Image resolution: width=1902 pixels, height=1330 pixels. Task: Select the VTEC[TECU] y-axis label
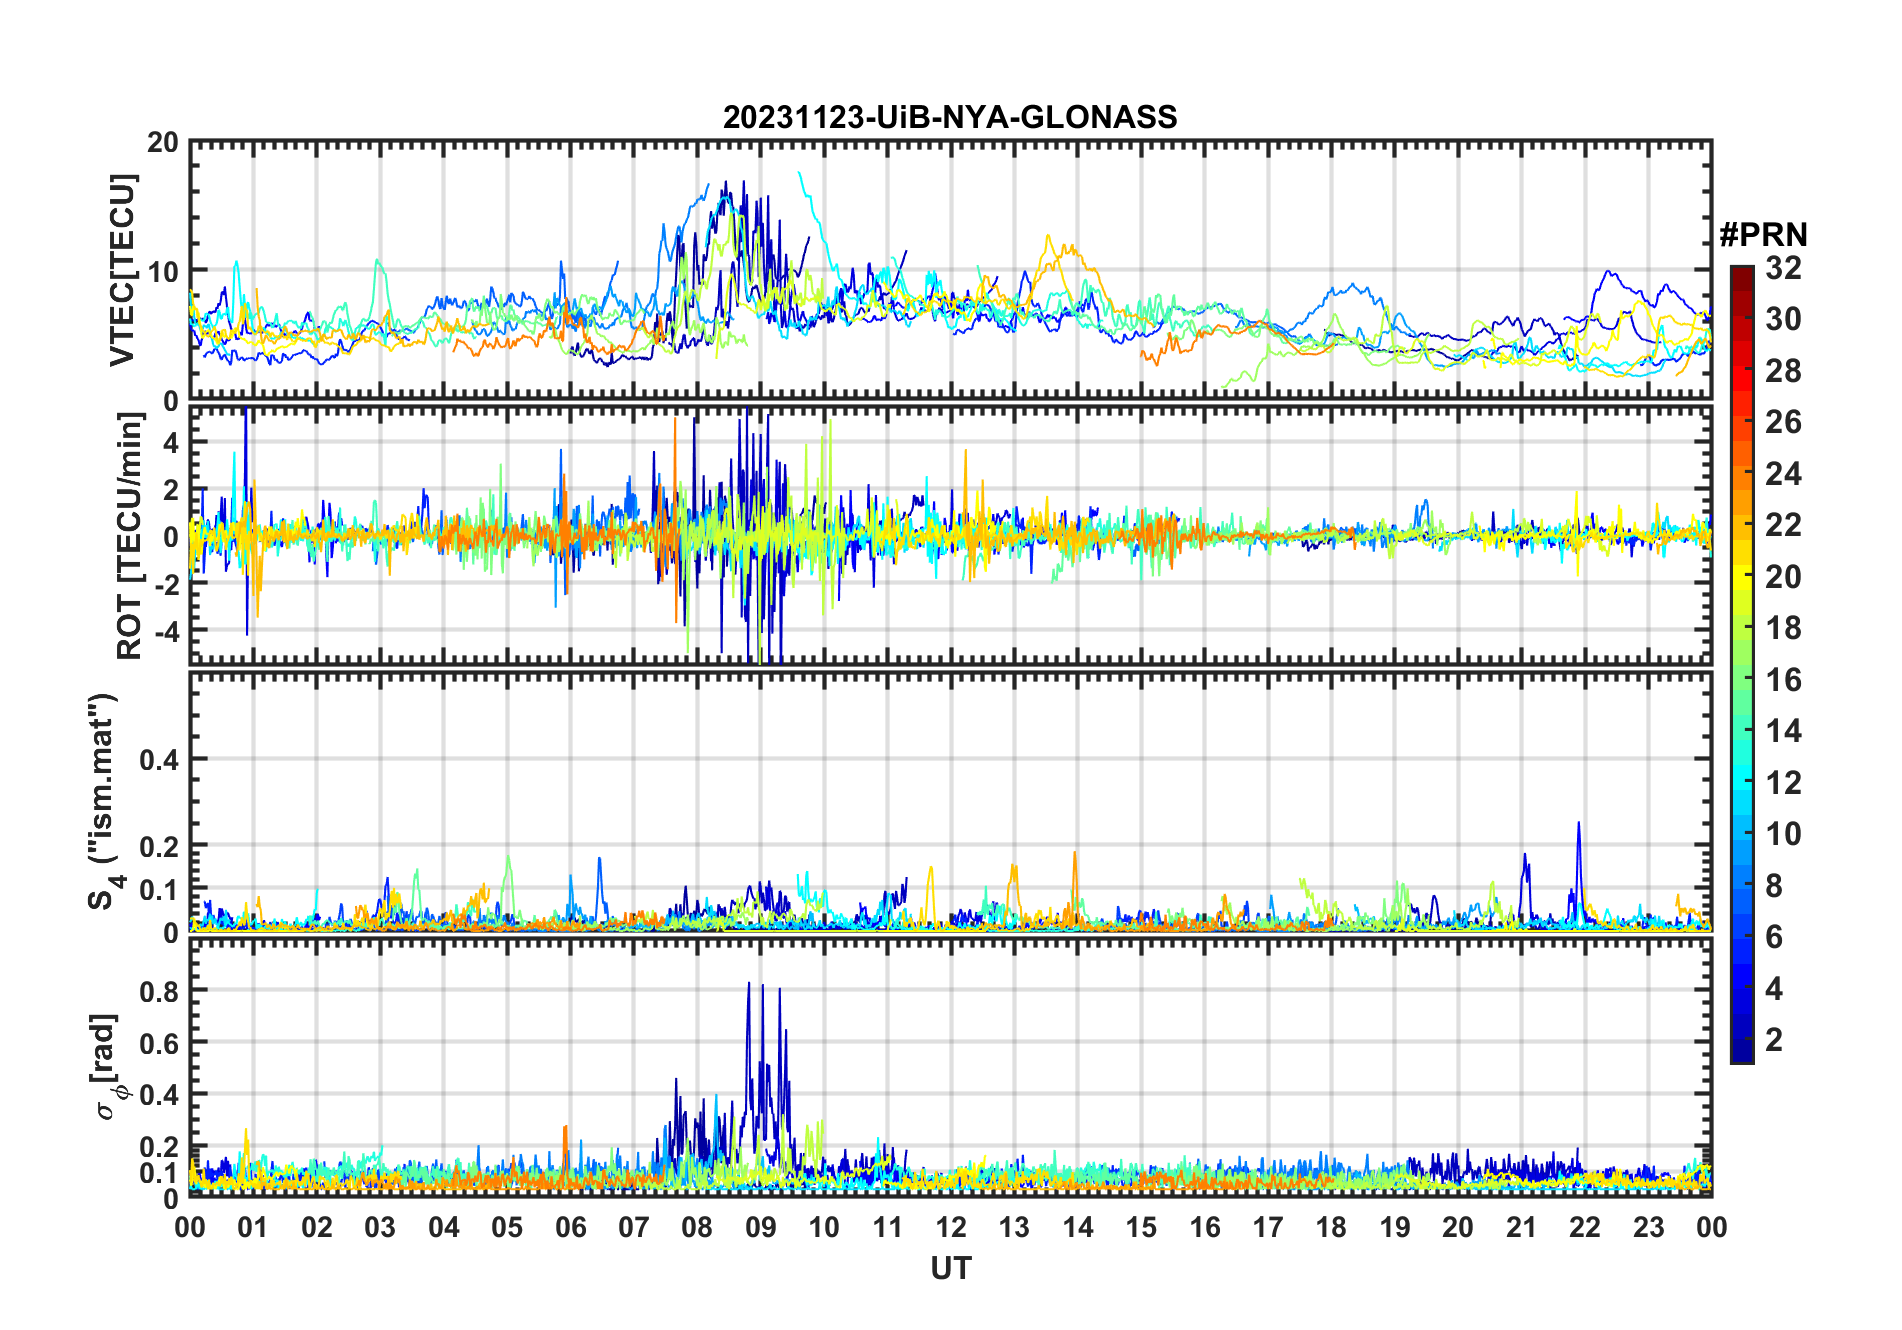[x=122, y=270]
